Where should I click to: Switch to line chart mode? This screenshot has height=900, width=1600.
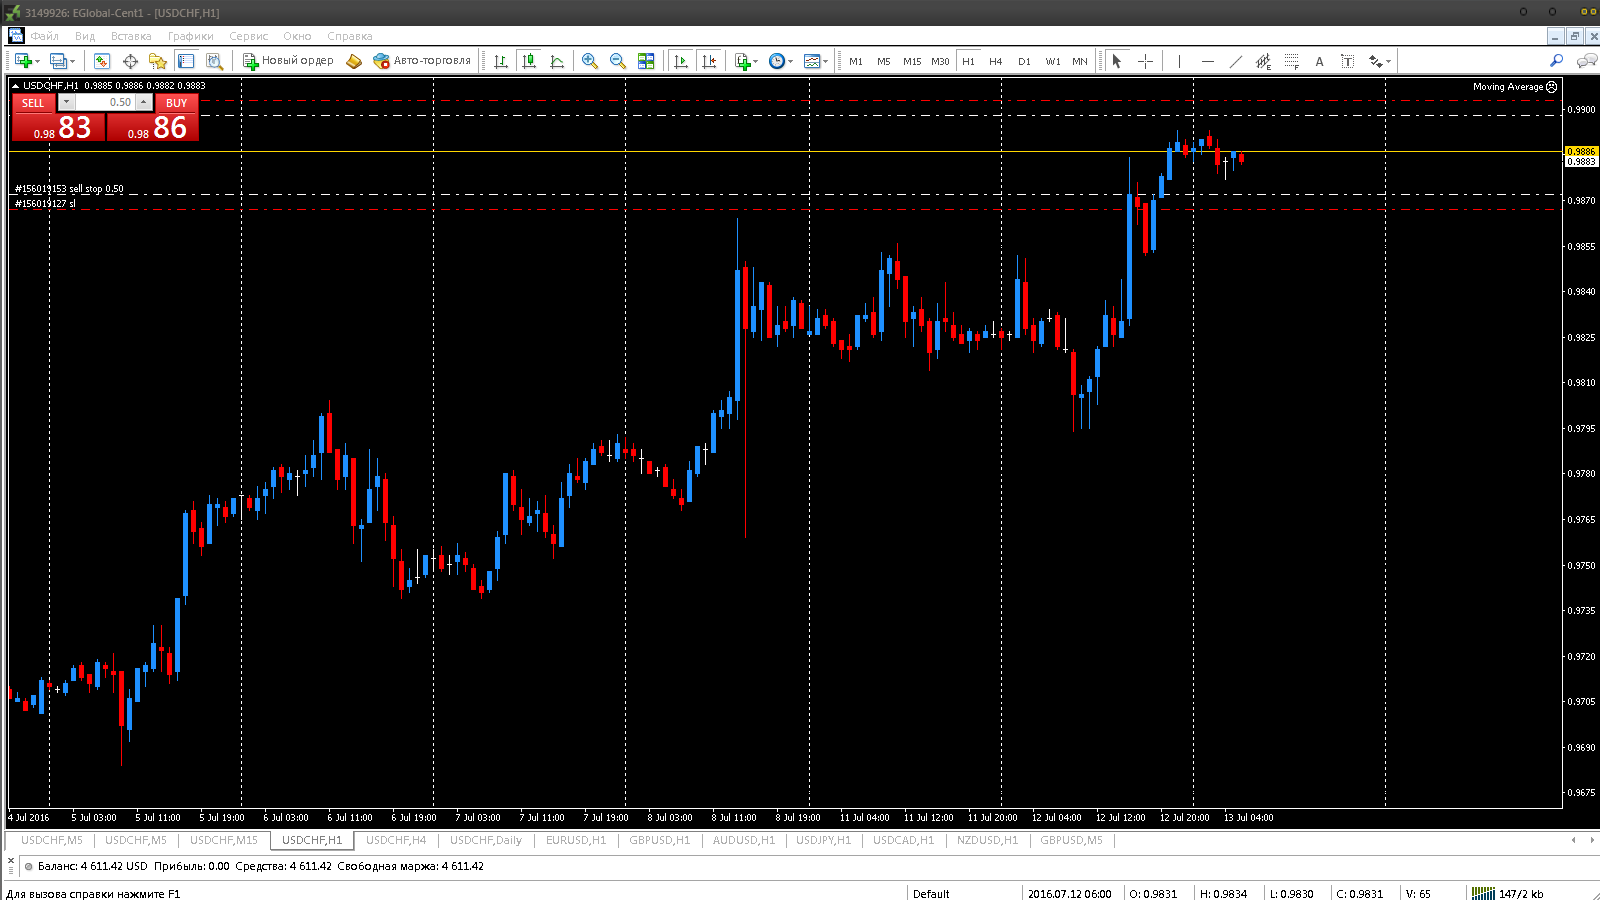point(557,61)
